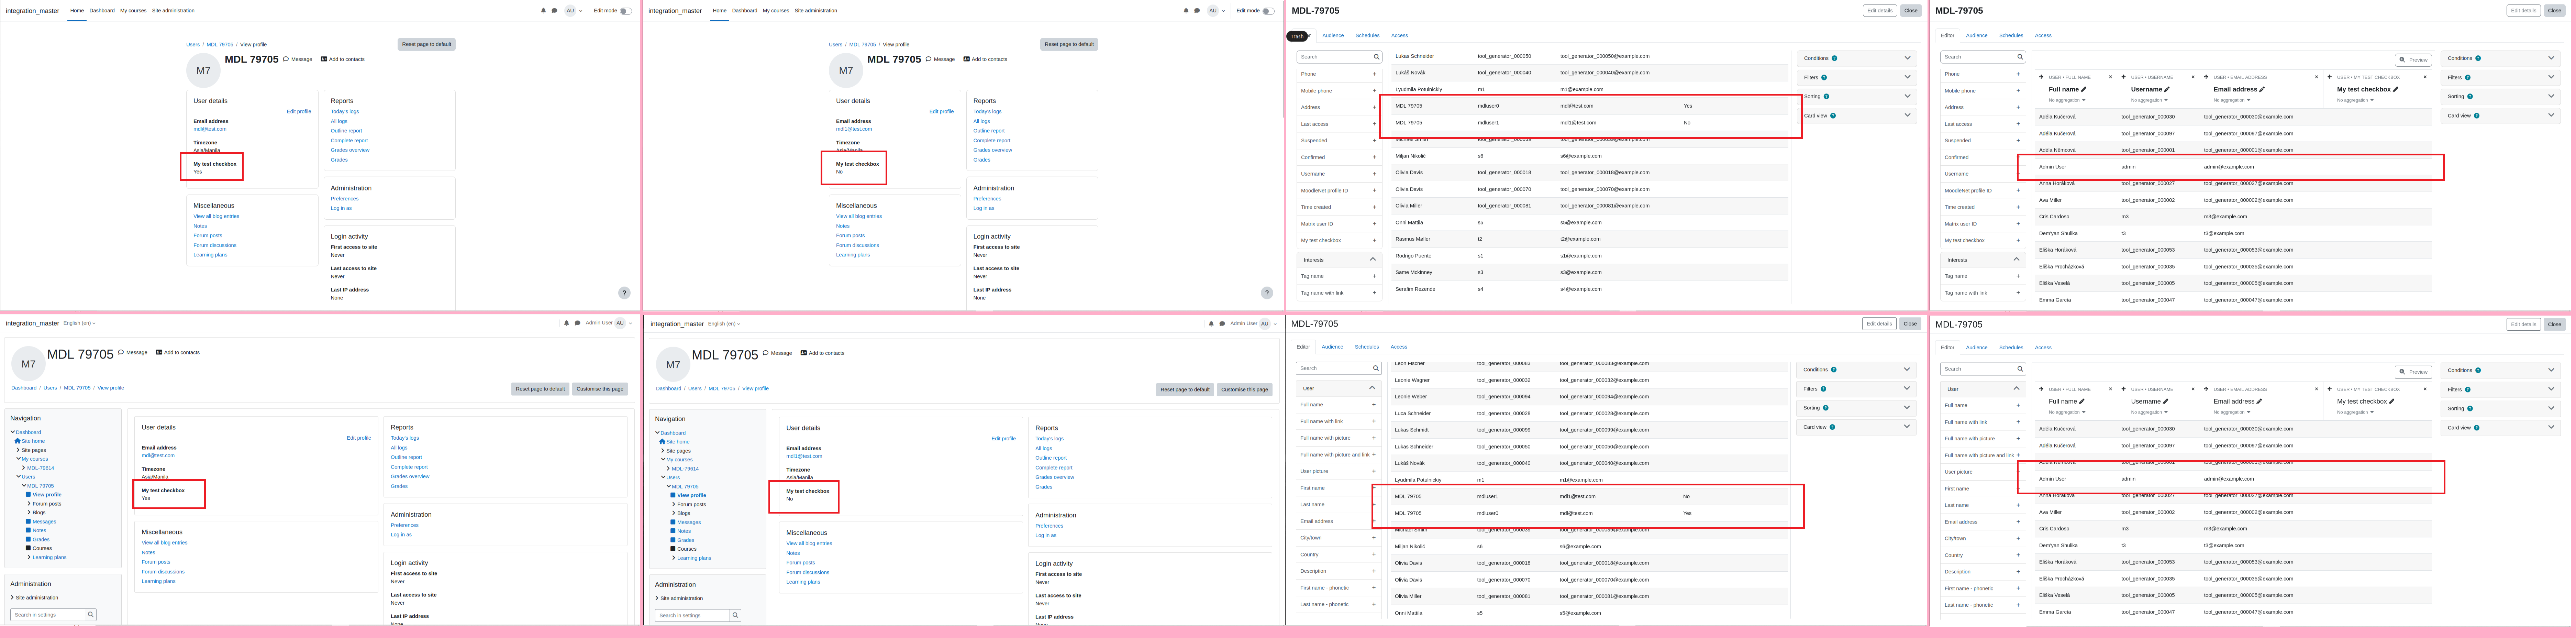The height and width of the screenshot is (638, 2576).
Task: Click settings search magnifier, mdl1@test.com profile with Navigation block
Action: [x=735, y=615]
